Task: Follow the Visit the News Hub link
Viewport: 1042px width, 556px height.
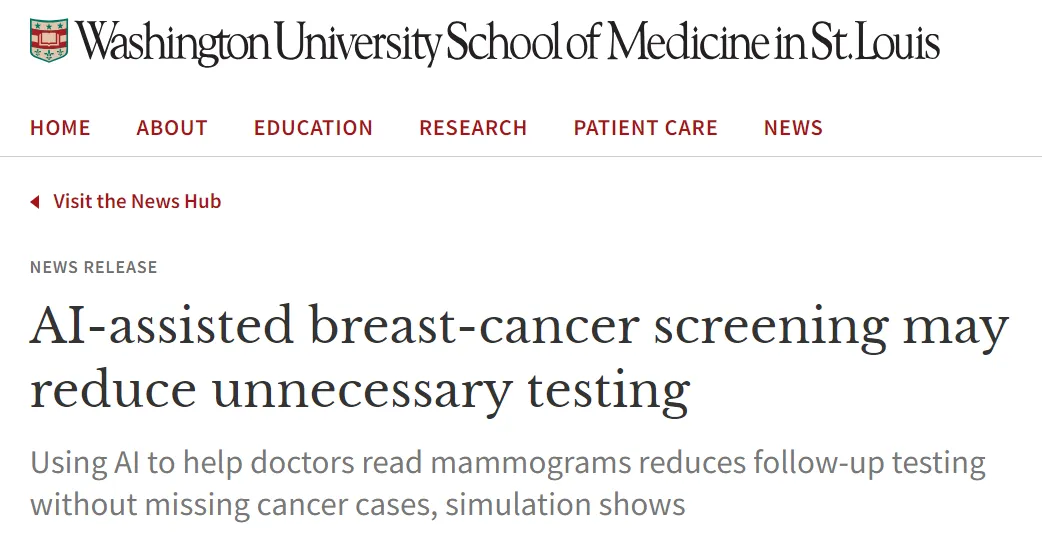Action: click(138, 201)
